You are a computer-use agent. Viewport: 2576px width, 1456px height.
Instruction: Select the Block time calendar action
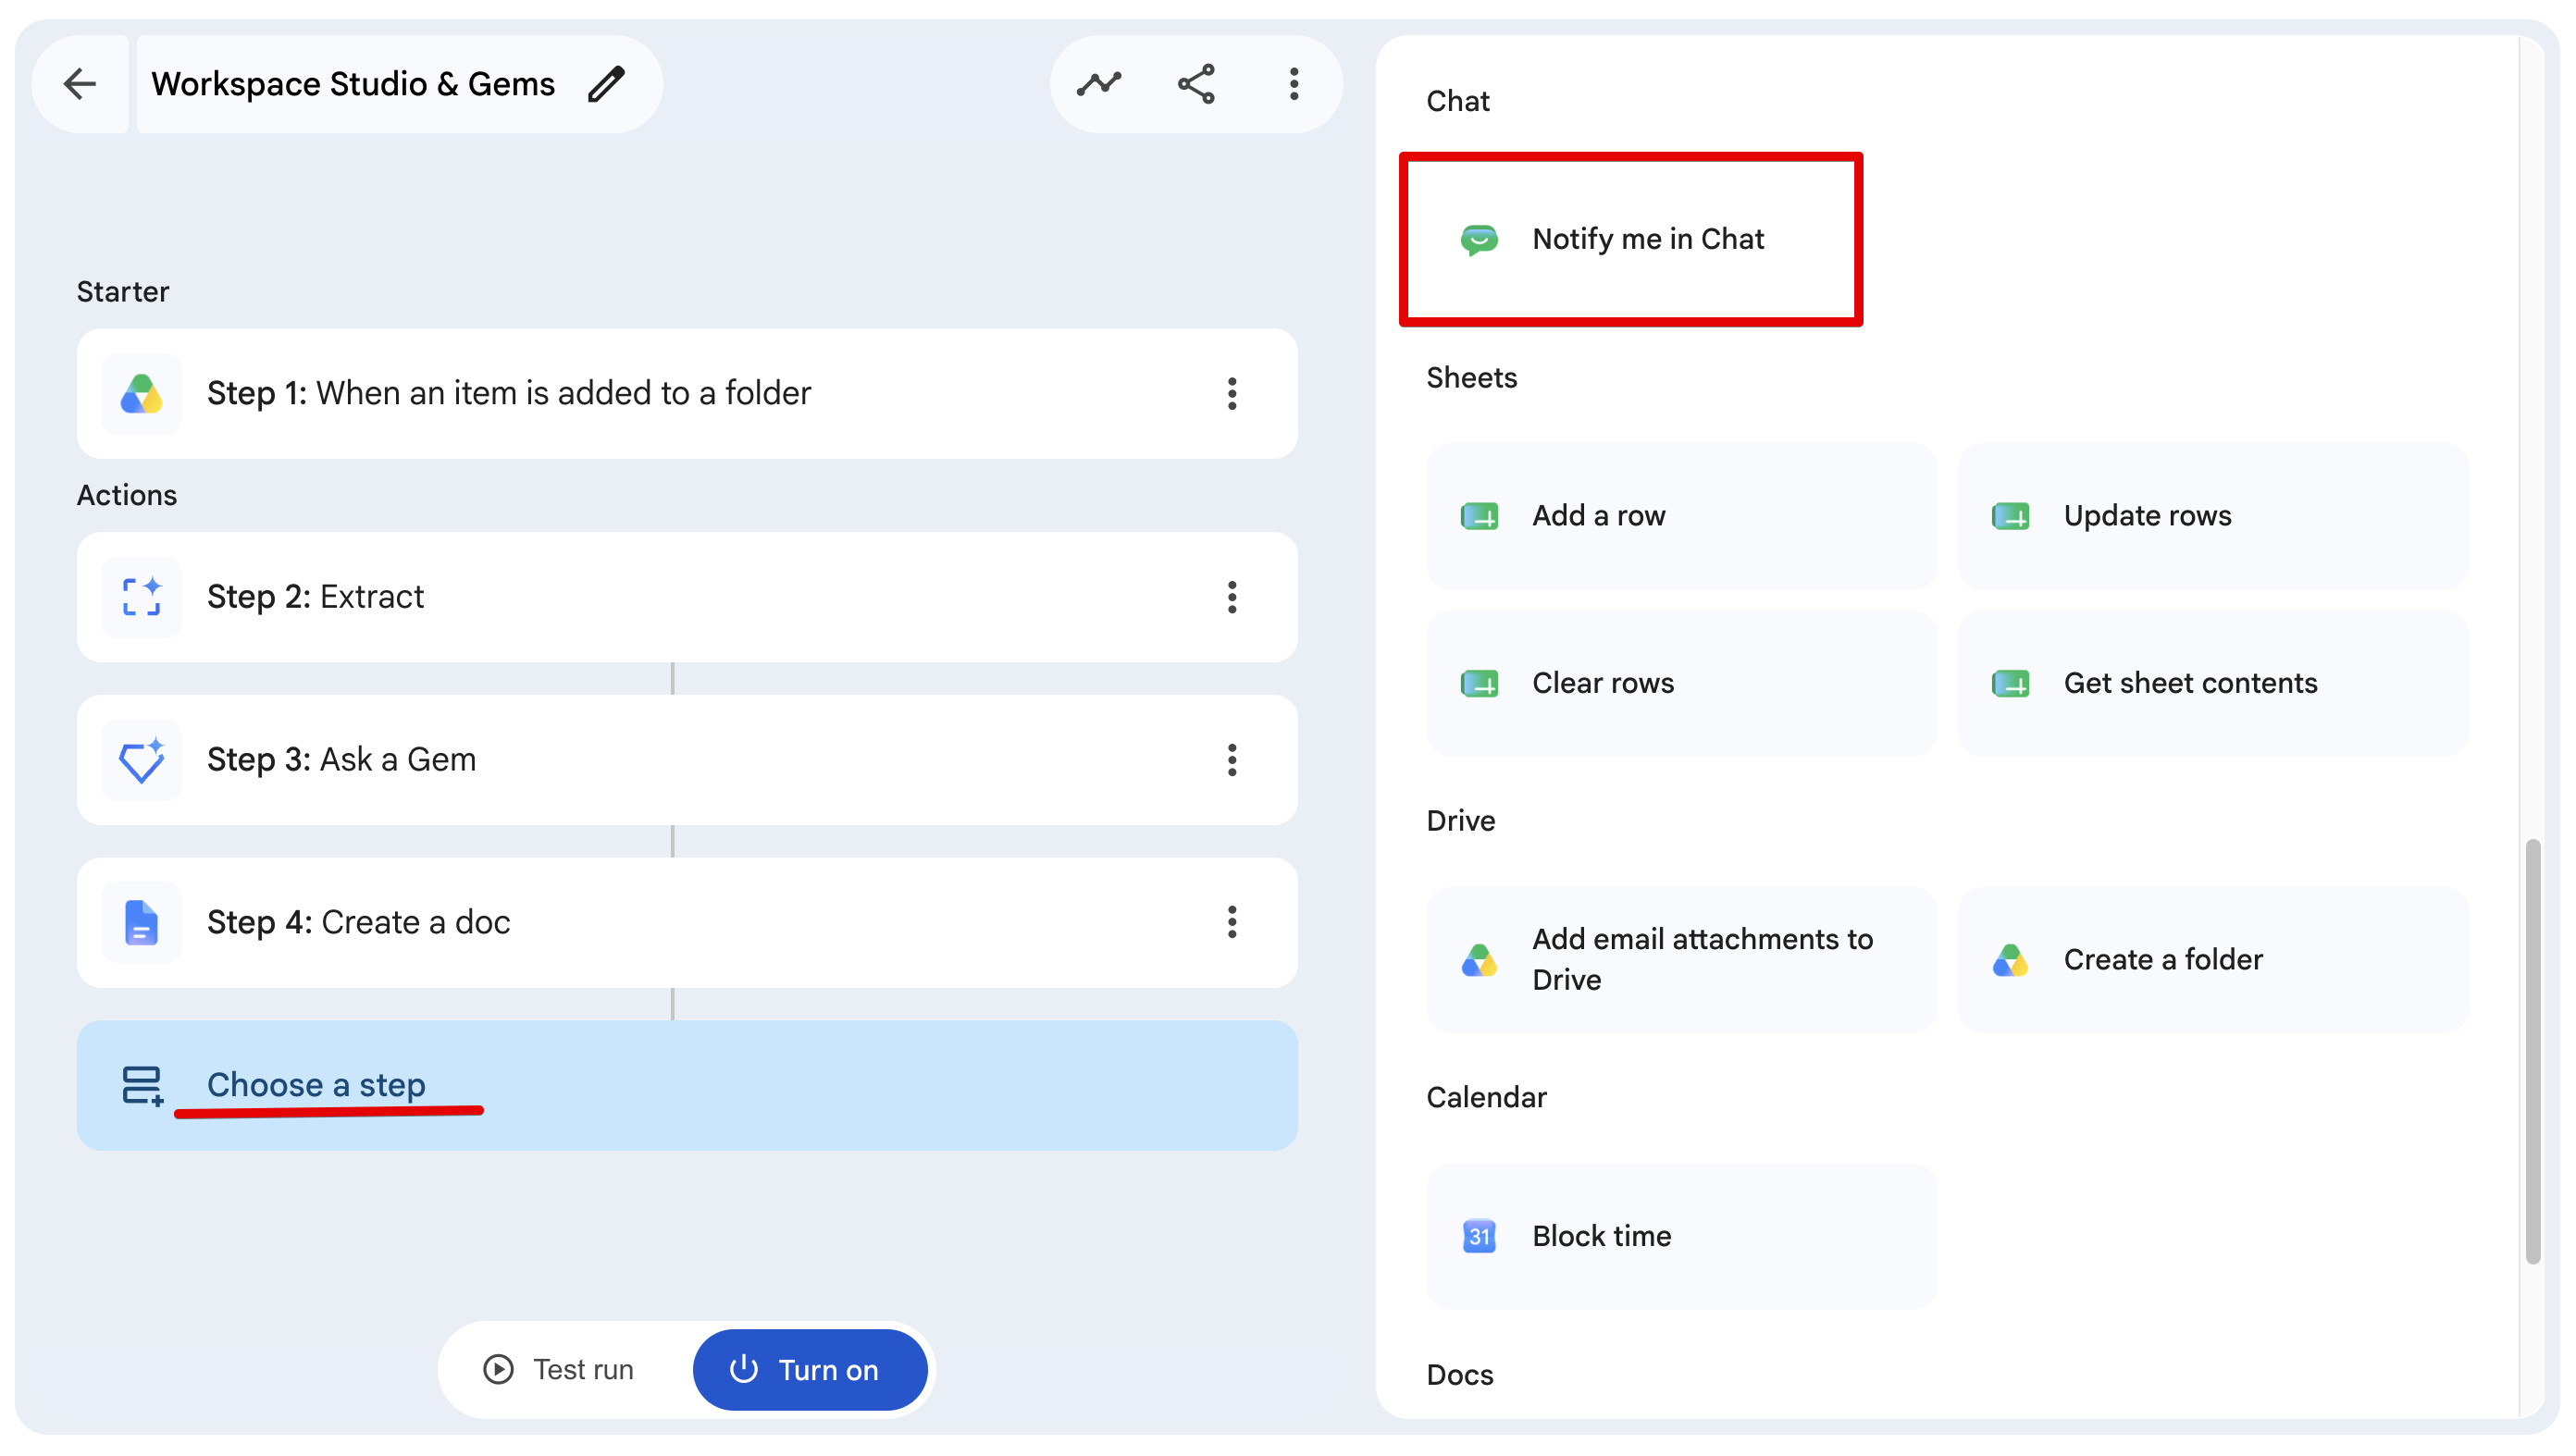point(1681,1236)
